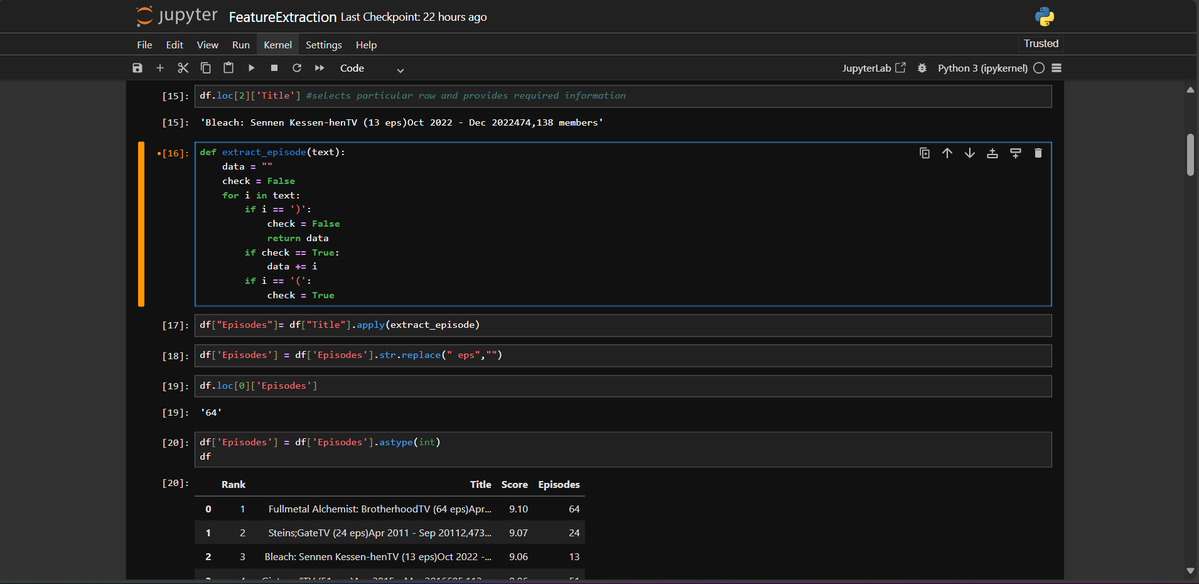Click into cell 19 df.loc code
The image size is (1199, 584).
(623, 386)
